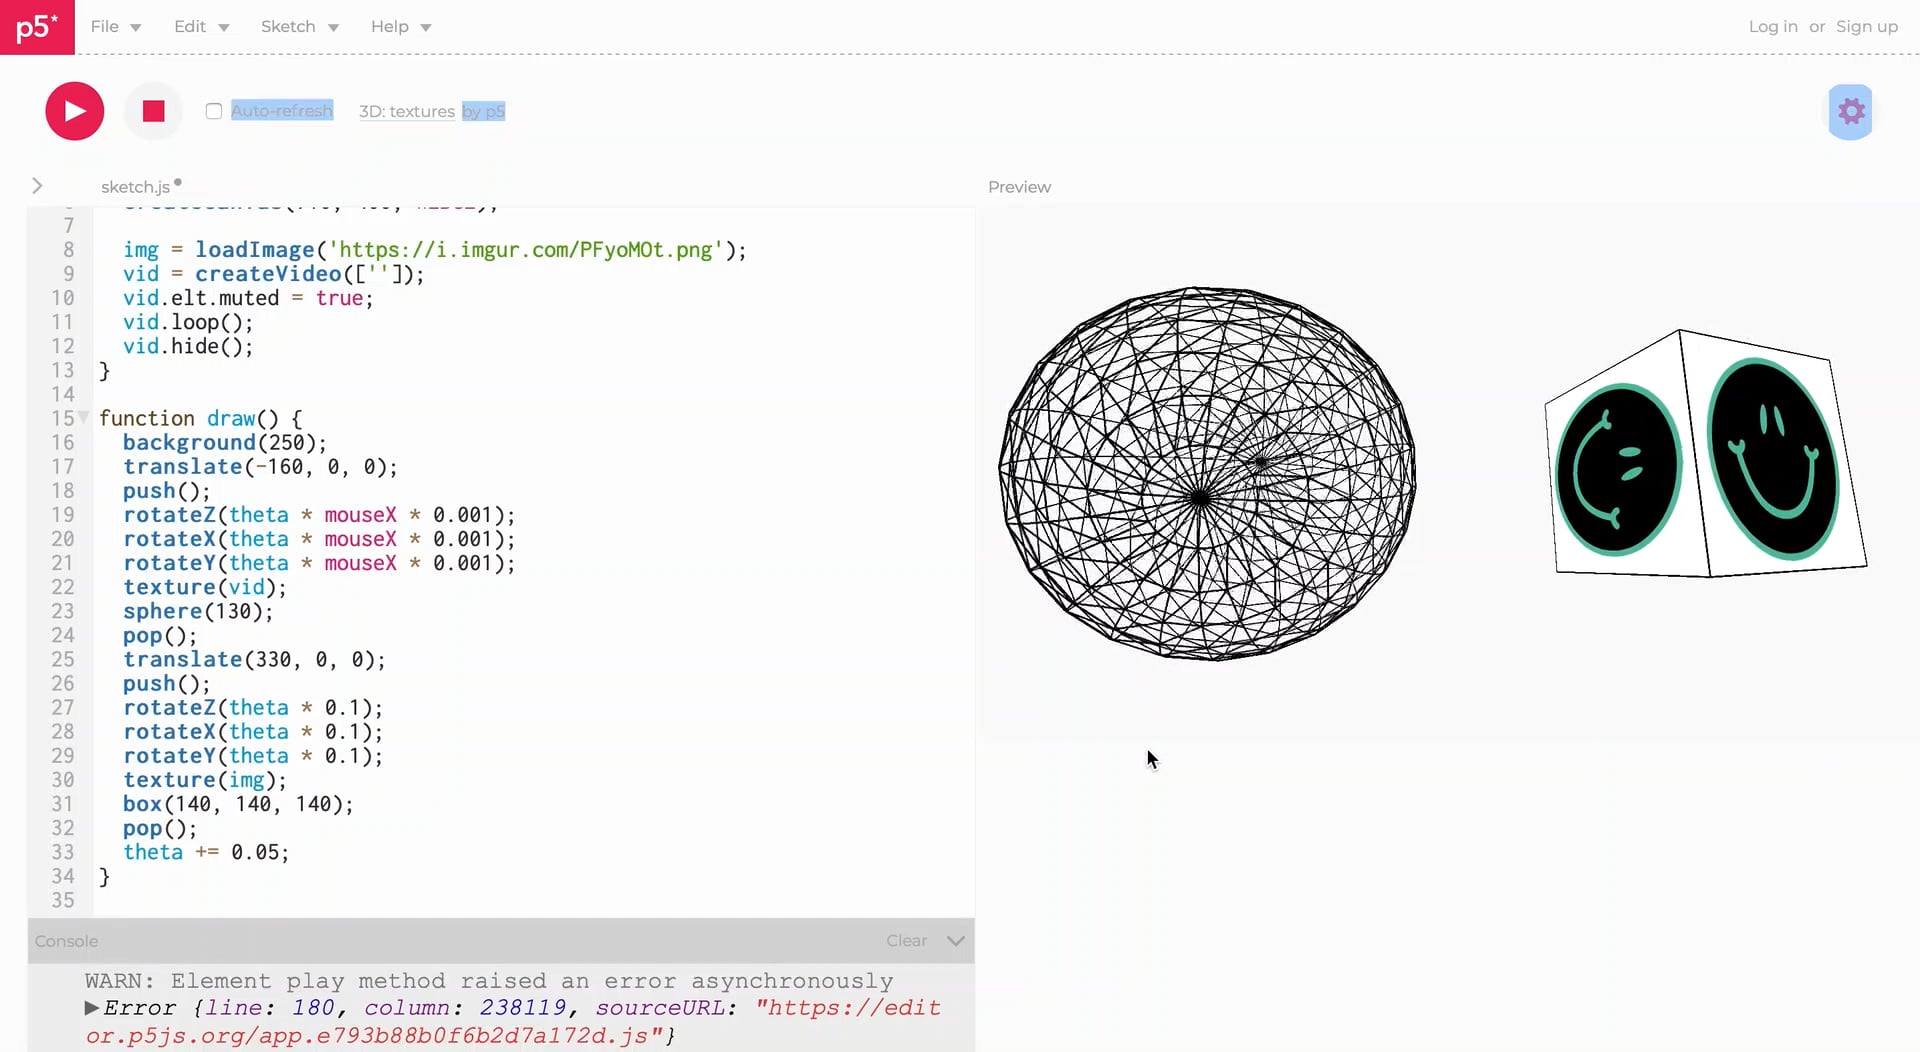
Task: Click the p5* logo home icon
Action: [x=37, y=27]
